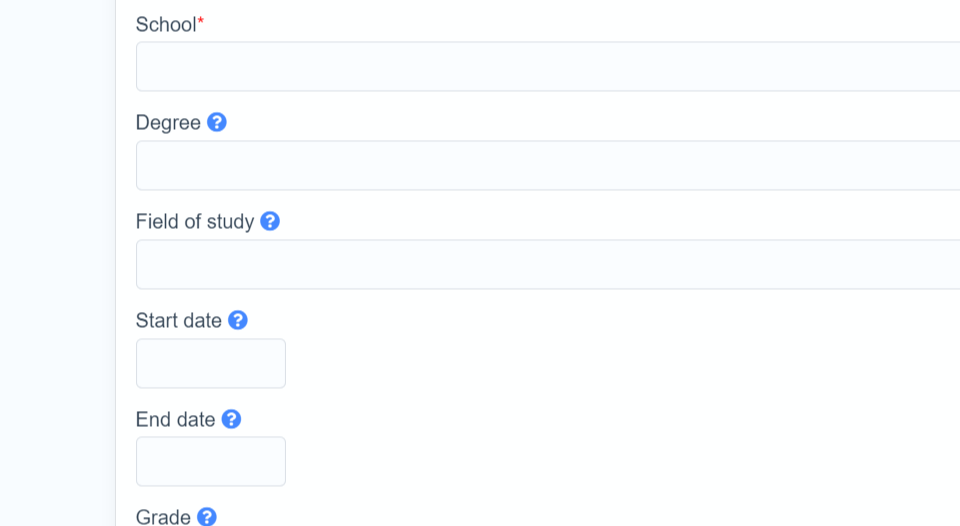
Task: Click the End date label text
Action: pyautogui.click(x=176, y=420)
